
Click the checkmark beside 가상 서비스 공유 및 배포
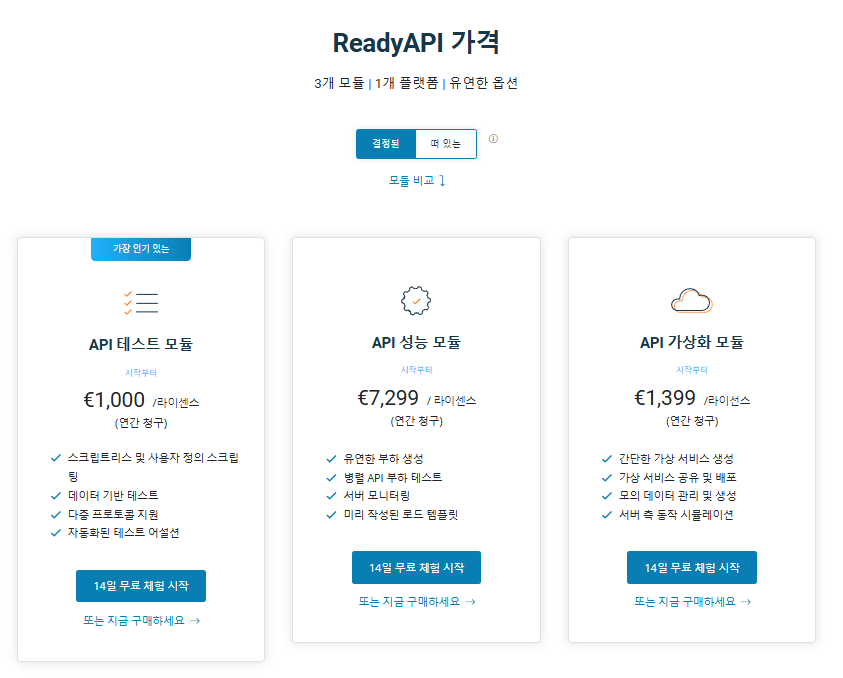pyautogui.click(x=607, y=477)
